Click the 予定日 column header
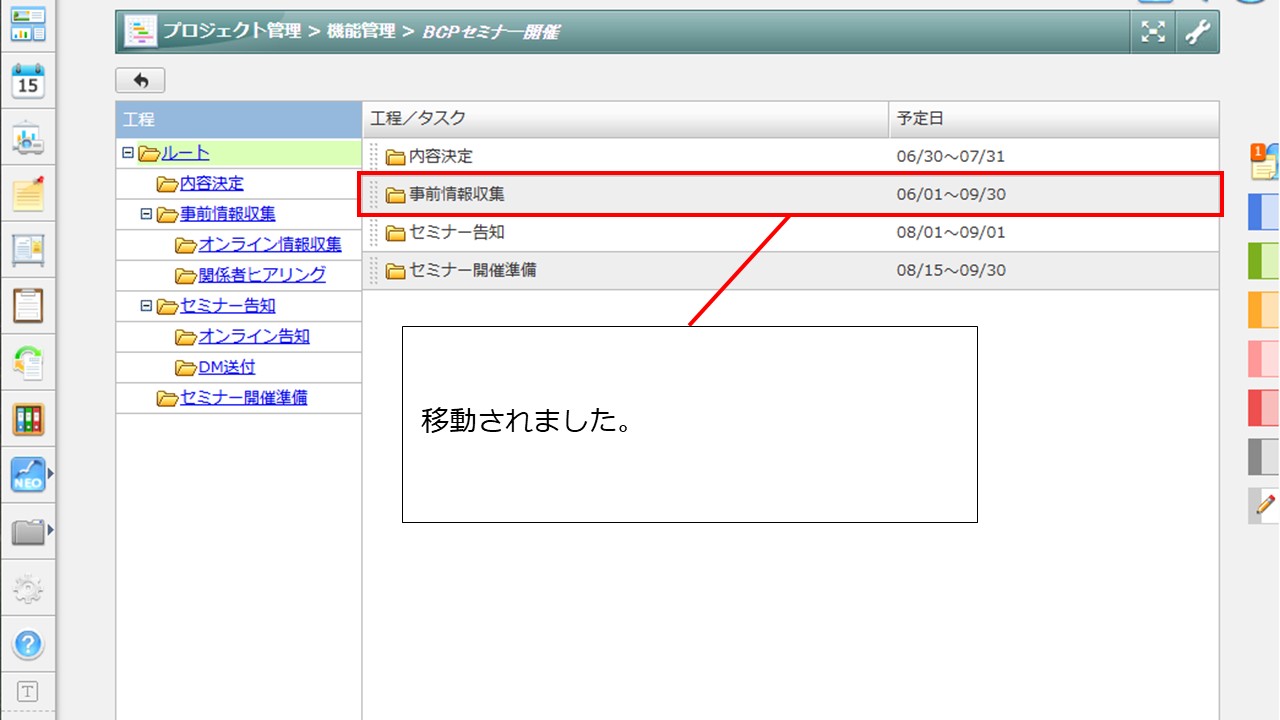This screenshot has height=720, width=1280. (x=1054, y=119)
